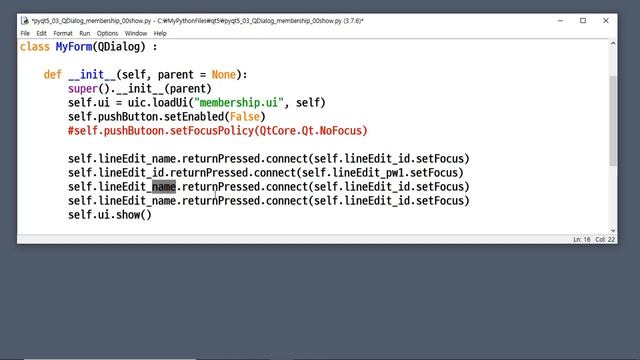640x360 pixels.
Task: Open the Options menu
Action: click(x=107, y=33)
